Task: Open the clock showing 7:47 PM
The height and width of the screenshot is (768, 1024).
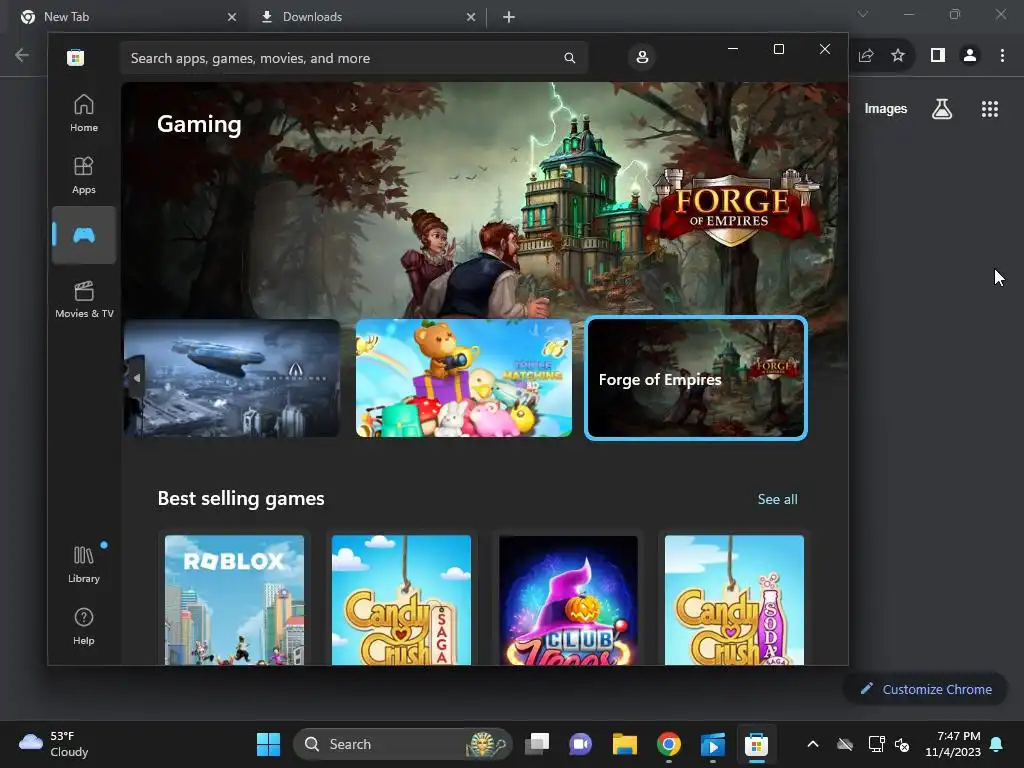Action: [953, 744]
